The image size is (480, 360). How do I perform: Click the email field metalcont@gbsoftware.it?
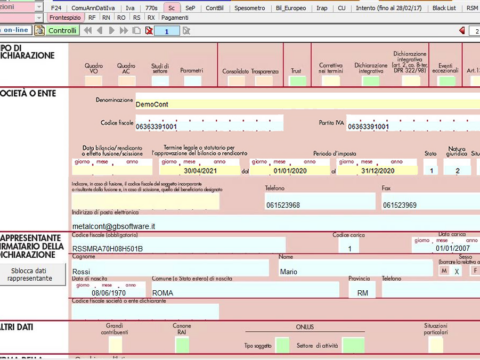click(276, 223)
